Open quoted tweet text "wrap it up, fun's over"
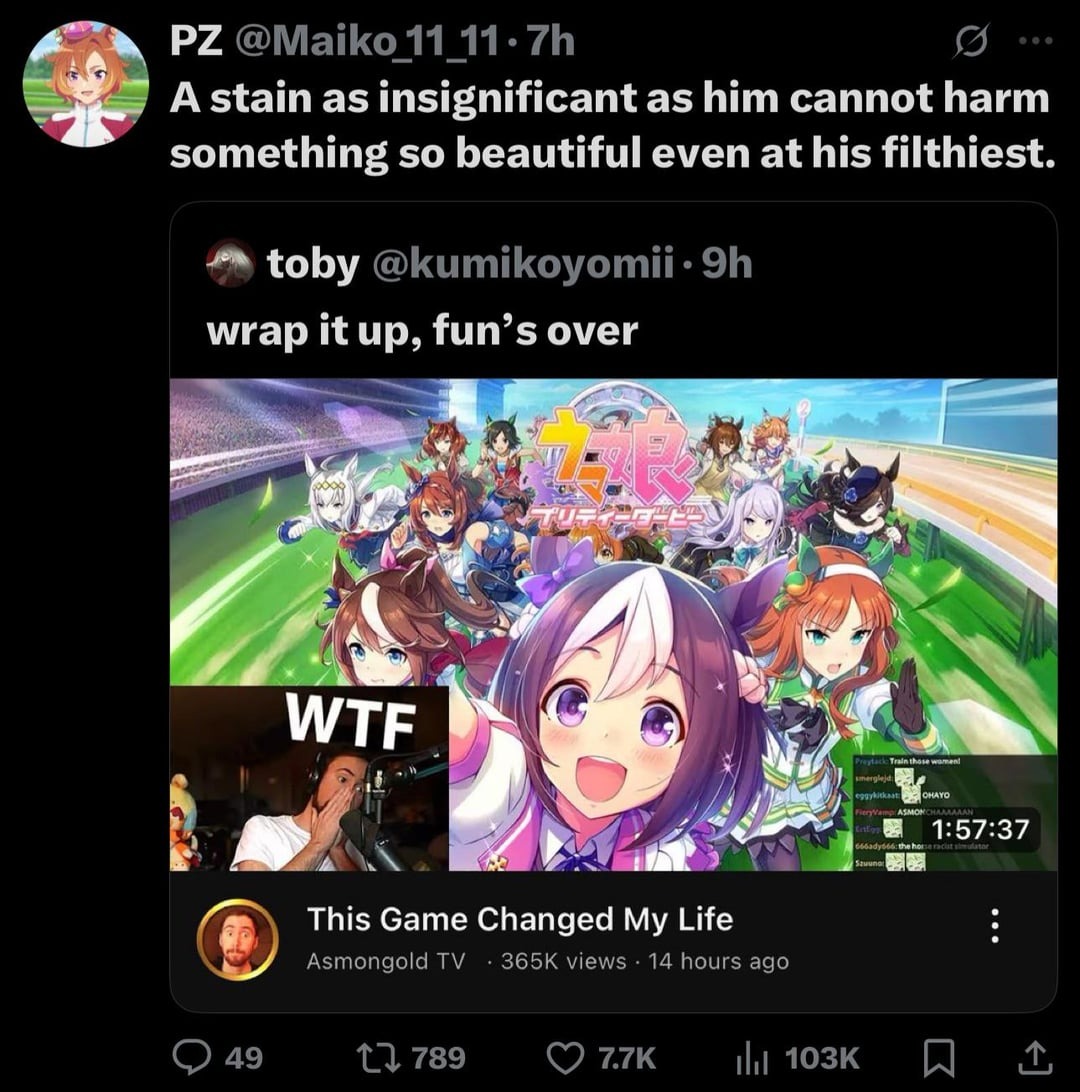This screenshot has height=1092, width=1080. point(422,330)
